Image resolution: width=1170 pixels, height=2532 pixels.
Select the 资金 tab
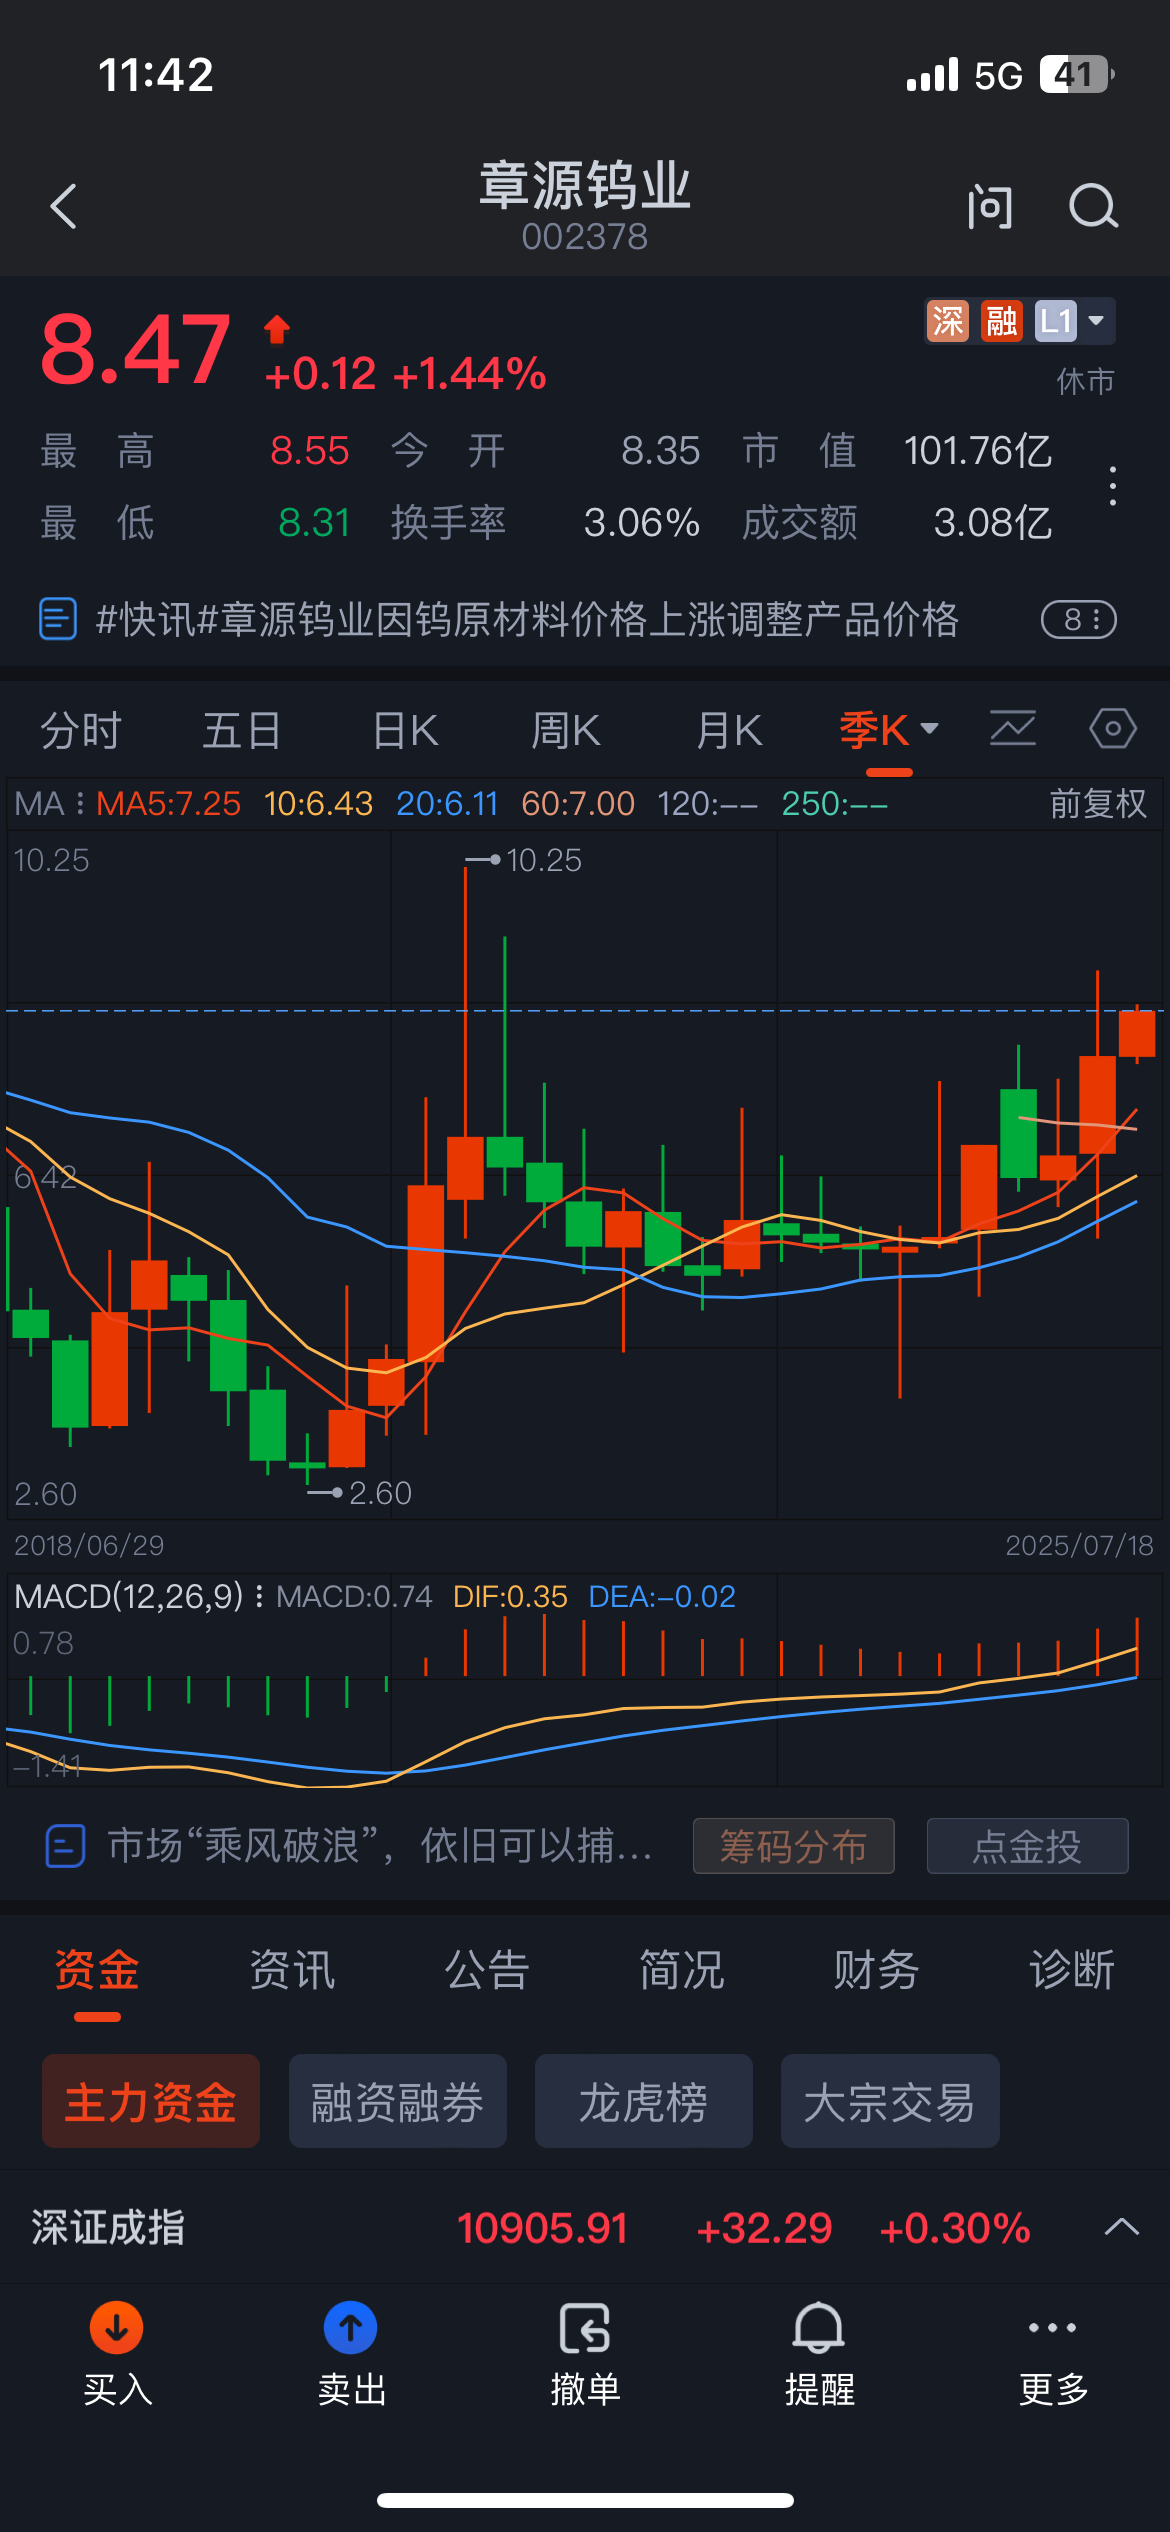pyautogui.click(x=97, y=1970)
